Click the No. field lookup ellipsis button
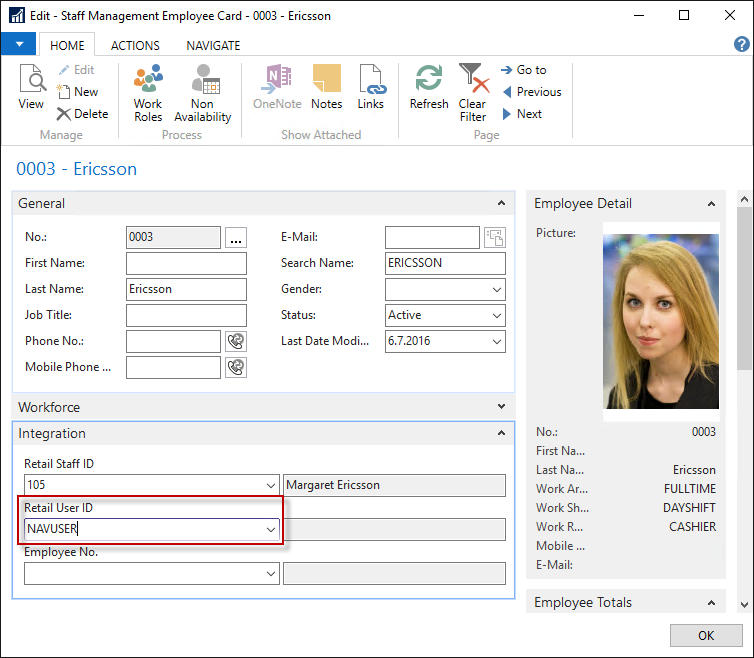This screenshot has height=658, width=754. click(235, 238)
